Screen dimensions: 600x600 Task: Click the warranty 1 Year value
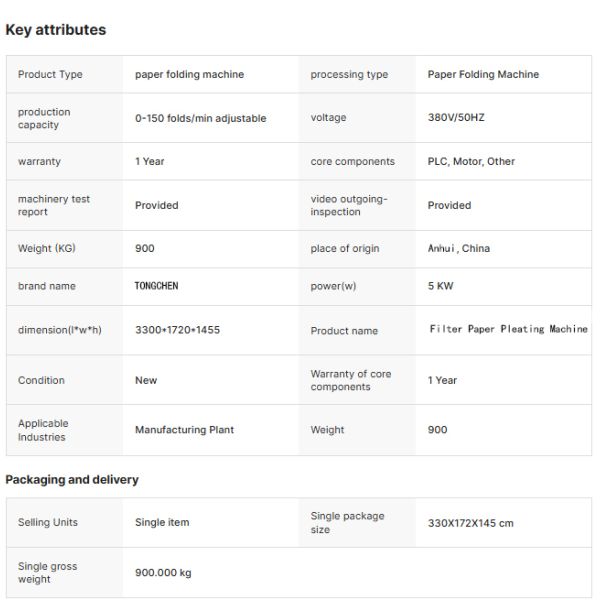[x=150, y=161]
